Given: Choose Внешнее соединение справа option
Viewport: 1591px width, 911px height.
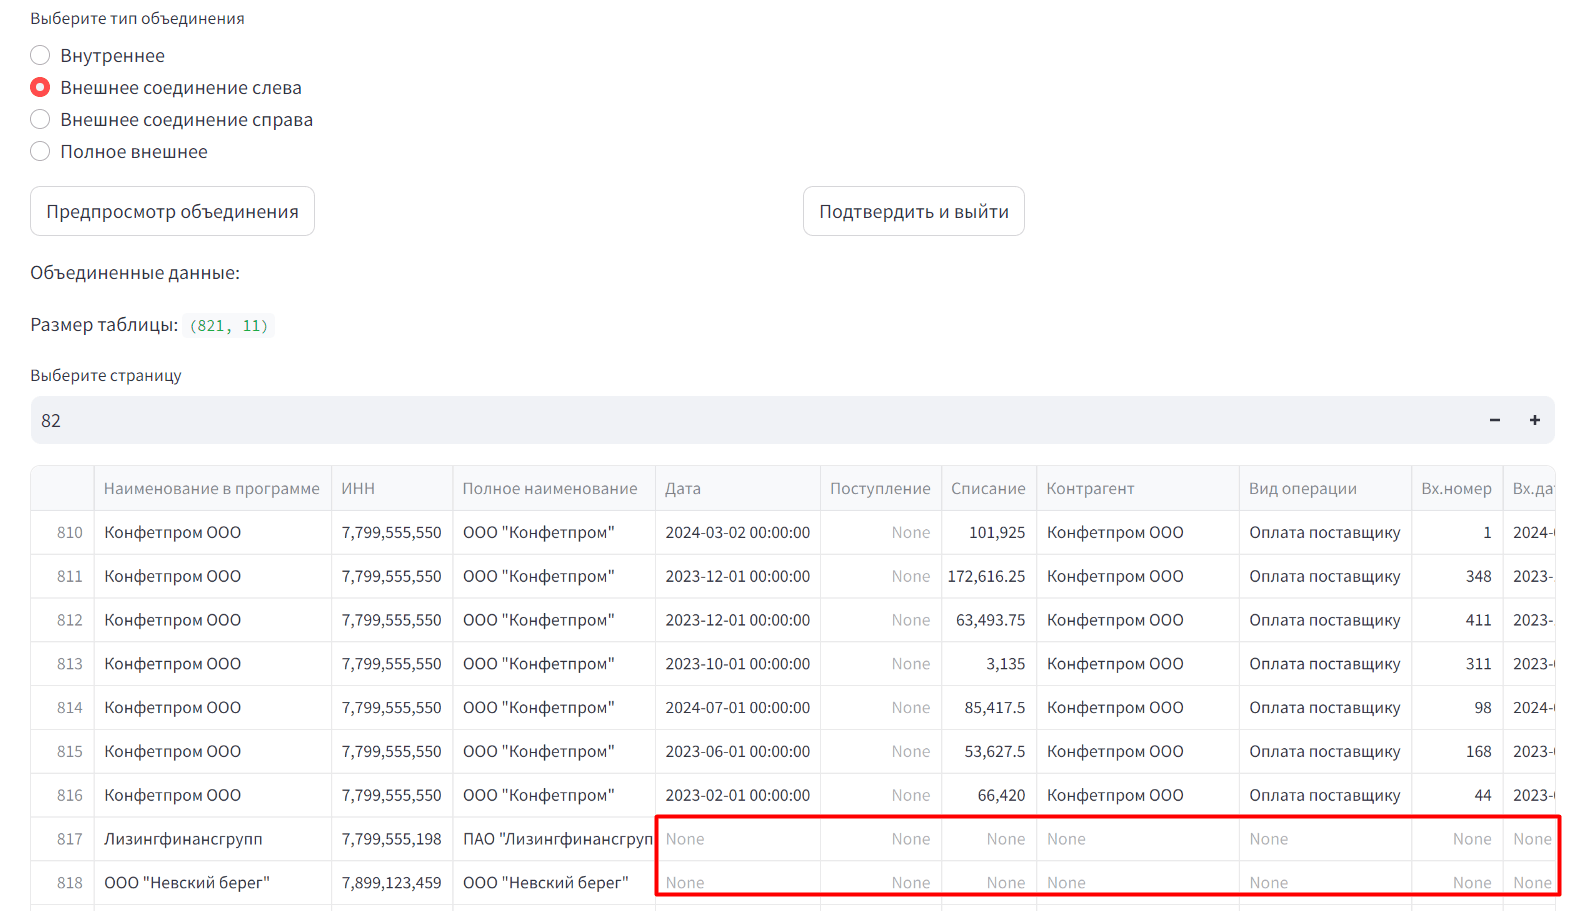Looking at the screenshot, I should [40, 120].
